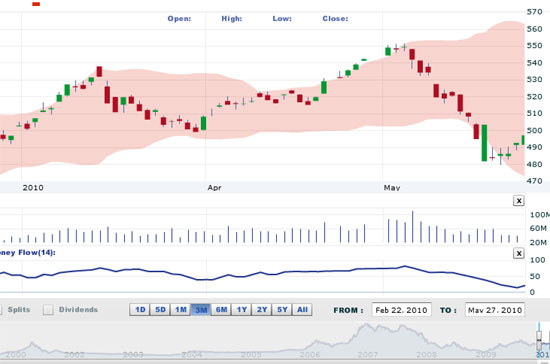Enable the Dividends checkbox
This screenshot has width=550, height=364.
tap(48, 310)
